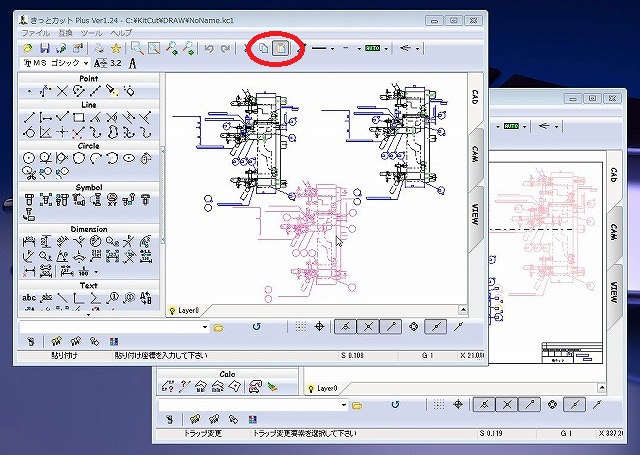Screen dimensions: 640x455
Task: Select the ellipse tool in Circle section
Action: (129, 158)
